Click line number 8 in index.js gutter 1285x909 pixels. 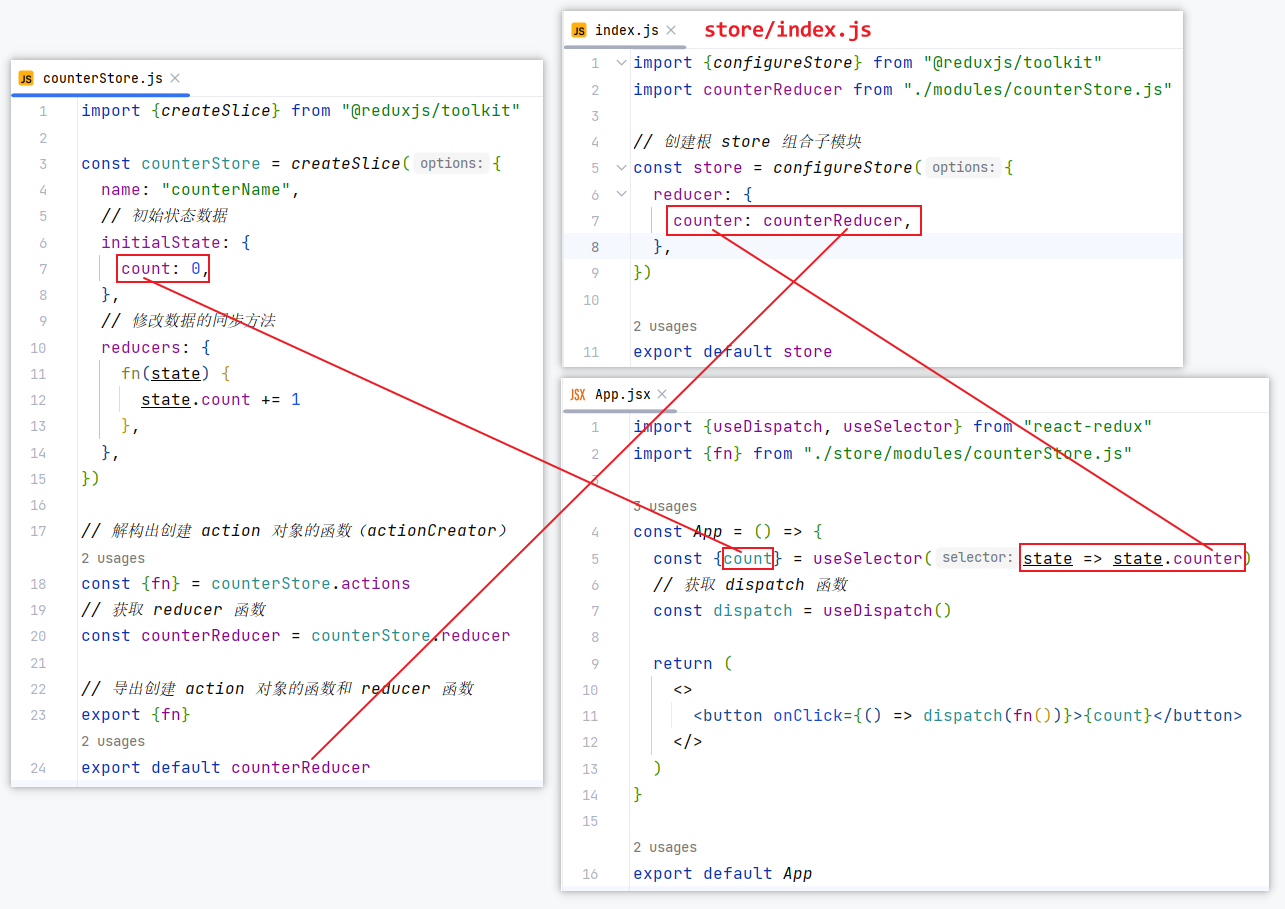click(x=595, y=247)
